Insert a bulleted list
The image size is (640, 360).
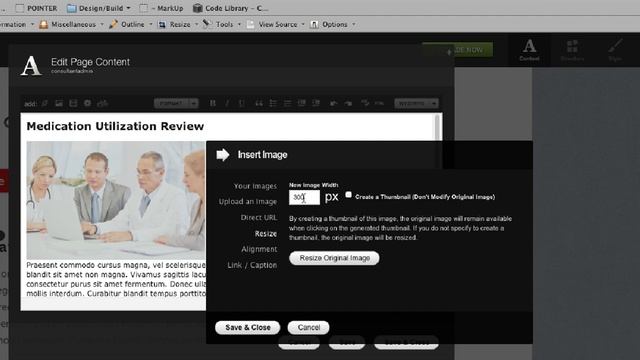coord(273,103)
